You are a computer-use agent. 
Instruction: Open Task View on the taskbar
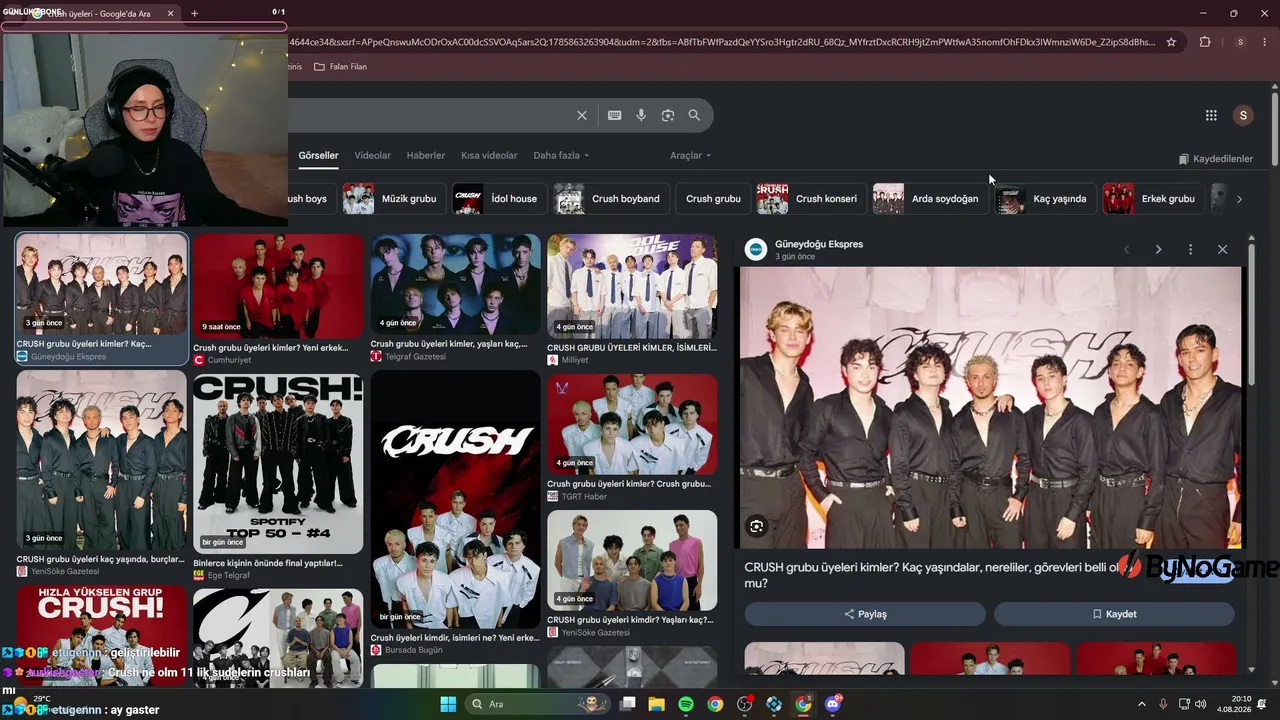click(x=628, y=704)
